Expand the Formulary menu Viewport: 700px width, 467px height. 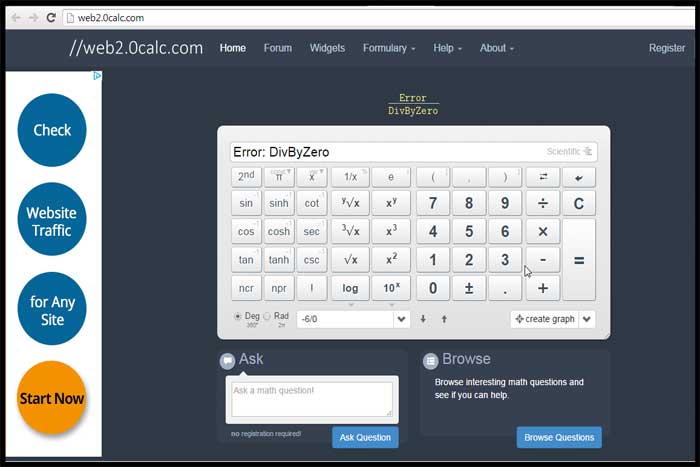pyautogui.click(x=389, y=48)
